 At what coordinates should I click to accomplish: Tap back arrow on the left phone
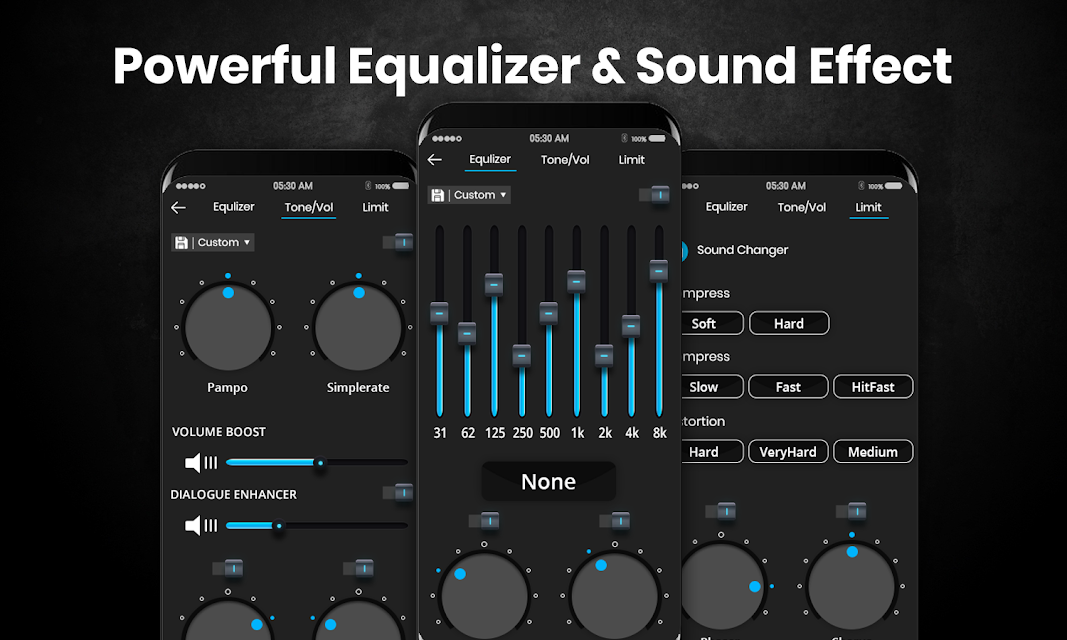(178, 207)
